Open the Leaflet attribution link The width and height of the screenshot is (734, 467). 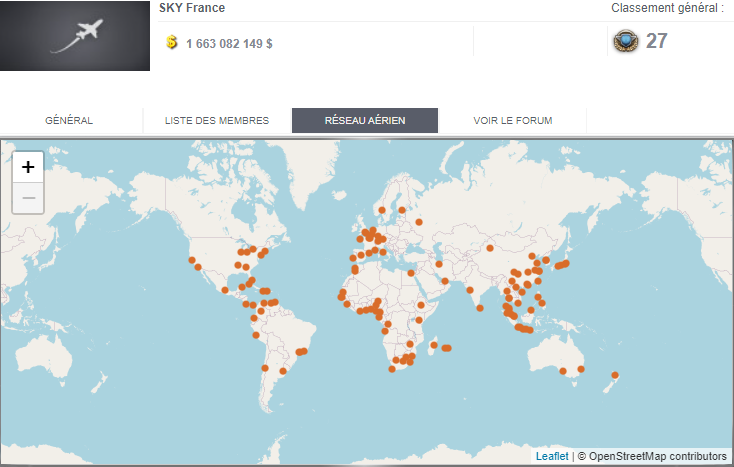tap(552, 456)
